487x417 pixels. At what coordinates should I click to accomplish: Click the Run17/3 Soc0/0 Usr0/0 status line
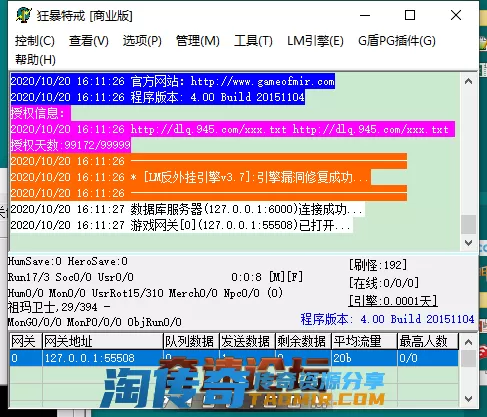tap(71, 277)
